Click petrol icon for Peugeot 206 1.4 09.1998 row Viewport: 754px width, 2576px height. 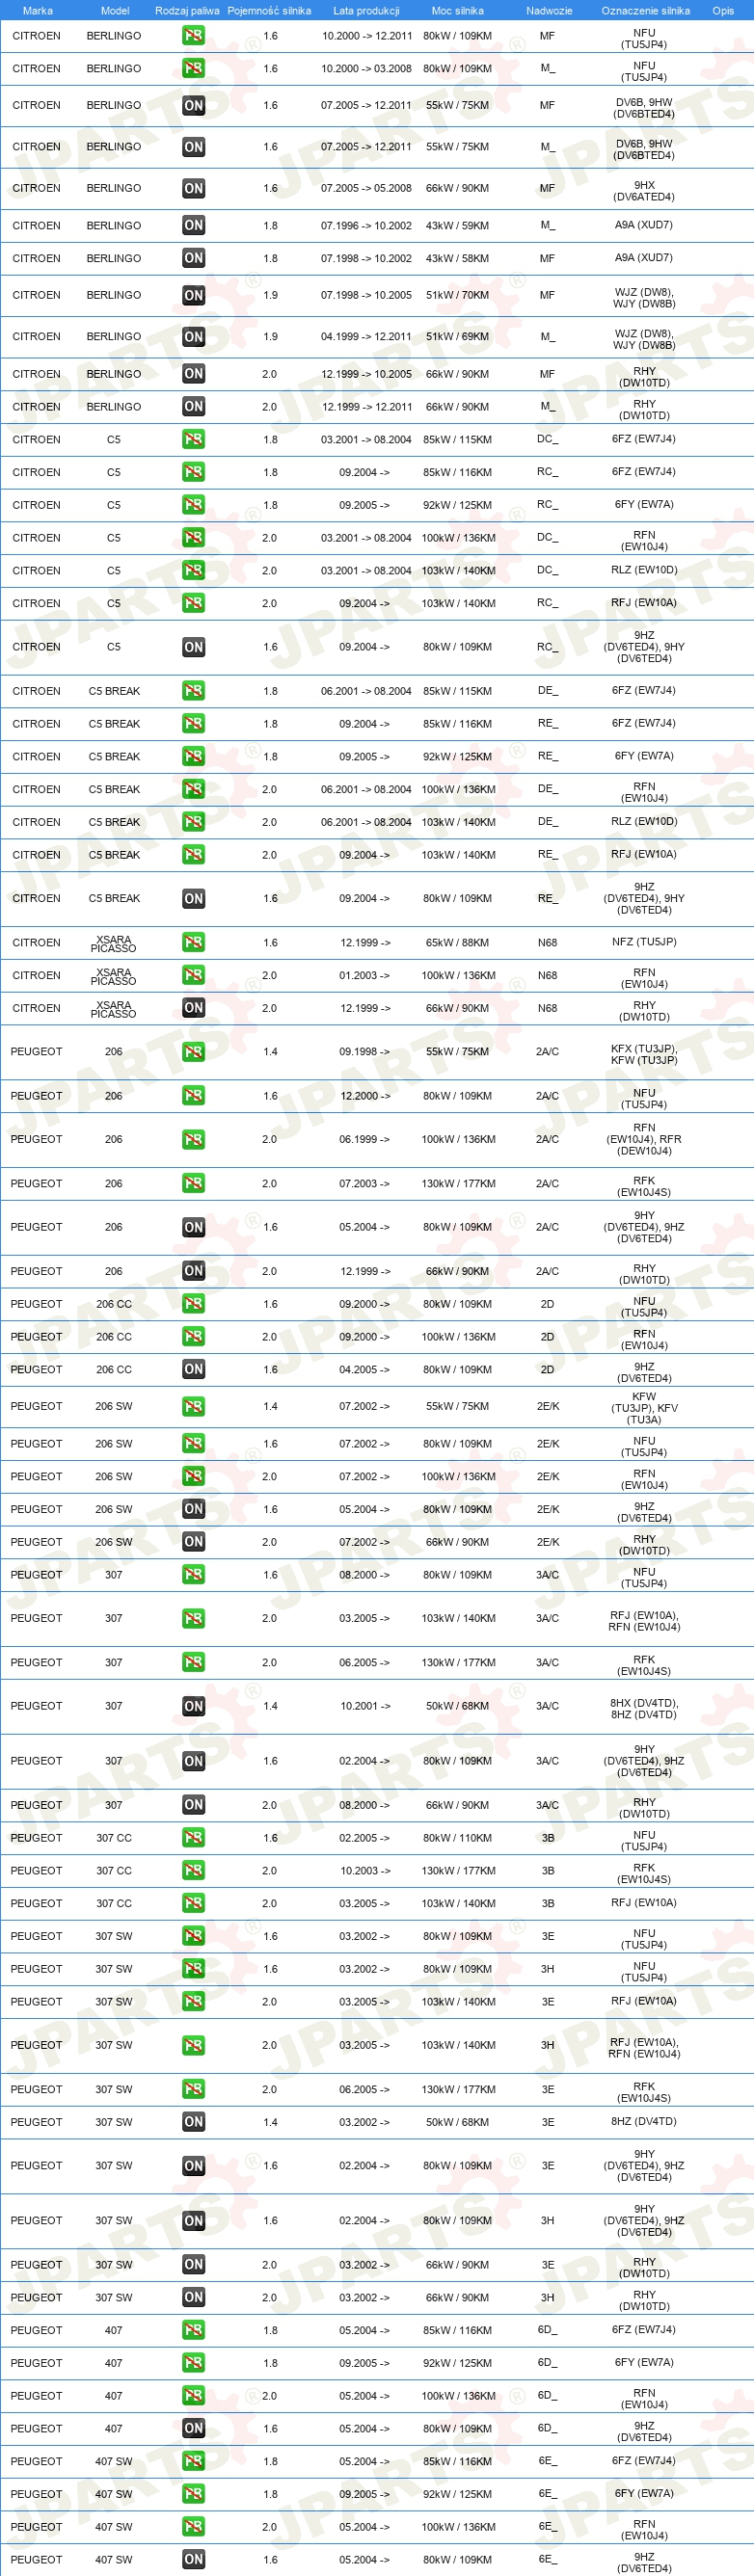(x=193, y=1052)
